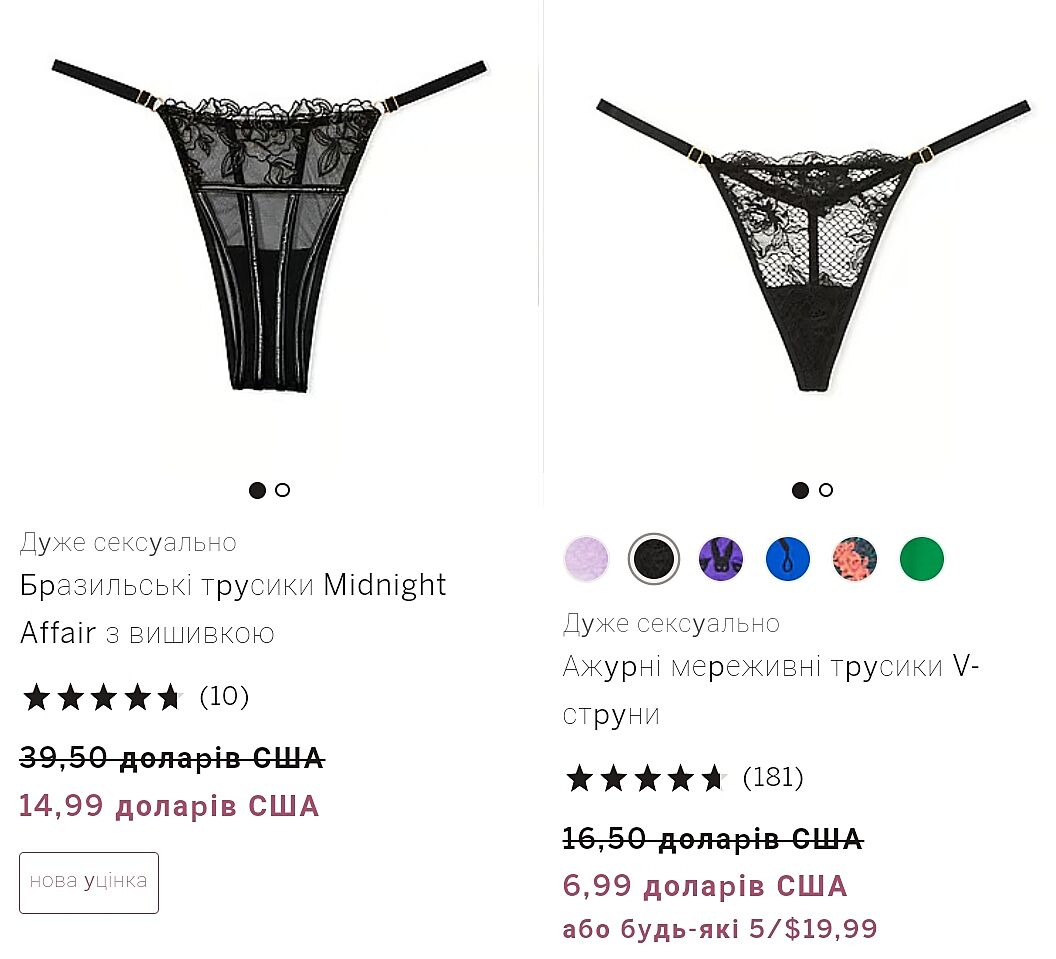Click the 14,99 доларів США sale price
The height and width of the screenshot is (959, 1056).
(169, 805)
